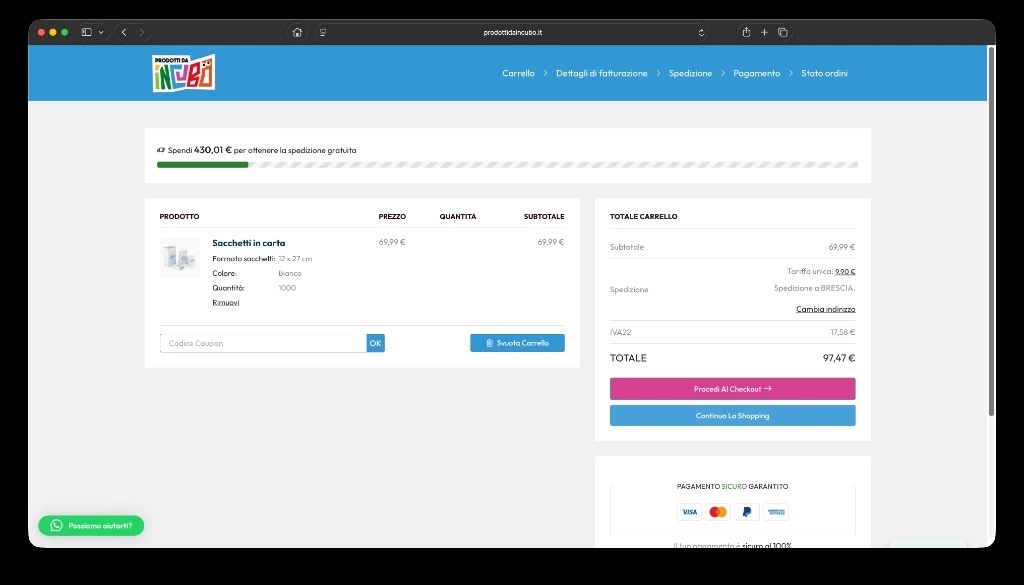
Task: Open the sidebar options dropdown chevron
Action: 101,32
